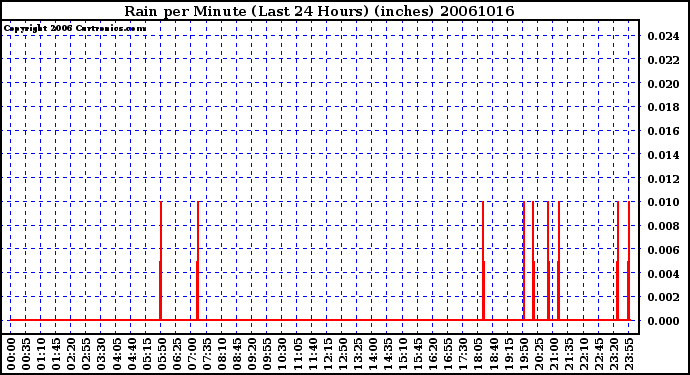Click the rain spike just after 18:05
The height and width of the screenshot is (375, 690).
[x=483, y=261]
